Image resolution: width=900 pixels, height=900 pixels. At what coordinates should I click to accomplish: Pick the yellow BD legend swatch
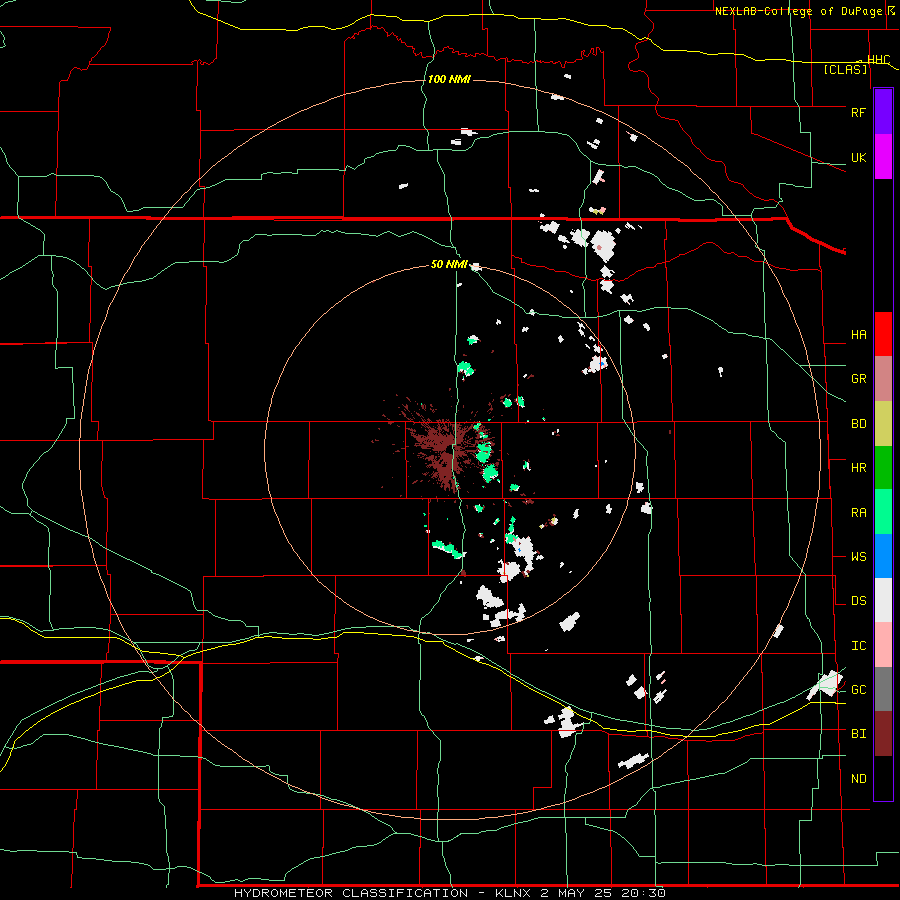(x=883, y=424)
